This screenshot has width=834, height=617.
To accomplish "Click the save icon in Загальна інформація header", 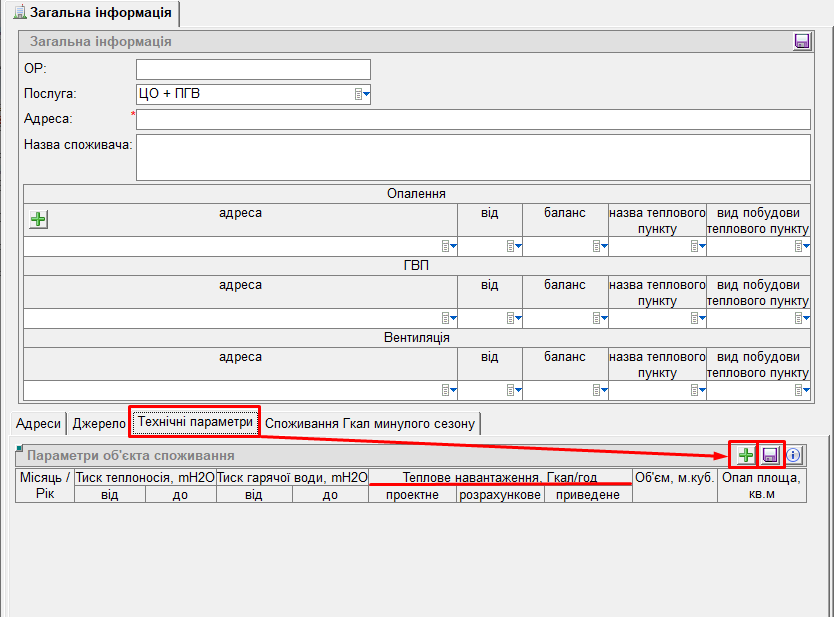I will pyautogui.click(x=801, y=41).
